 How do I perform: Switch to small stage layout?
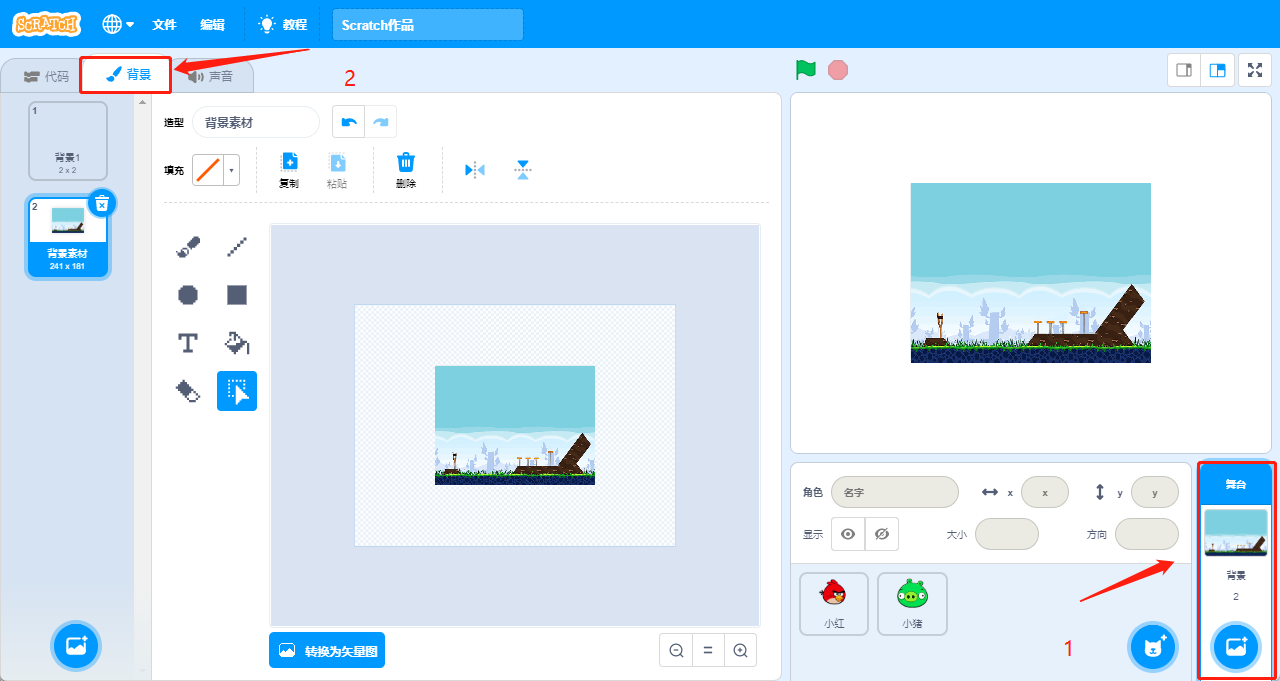(x=1185, y=70)
